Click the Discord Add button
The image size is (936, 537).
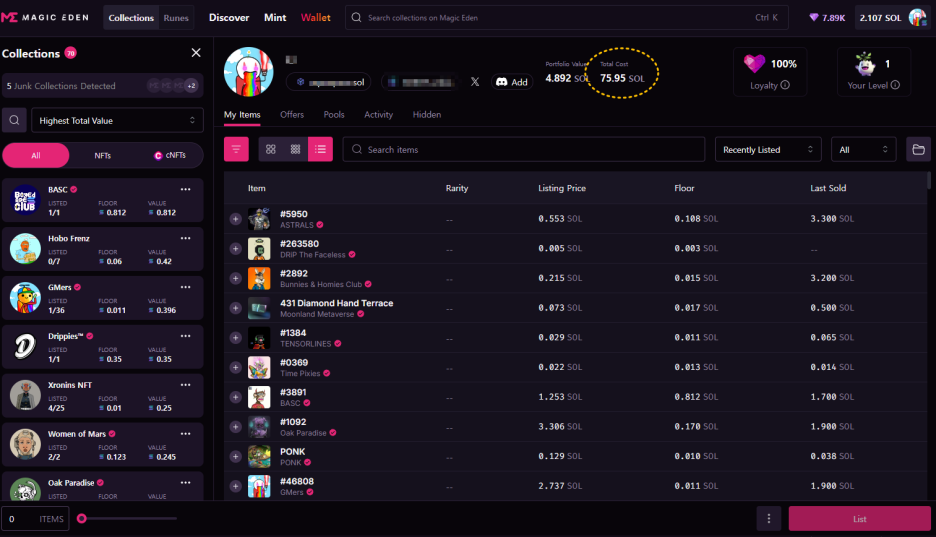512,82
